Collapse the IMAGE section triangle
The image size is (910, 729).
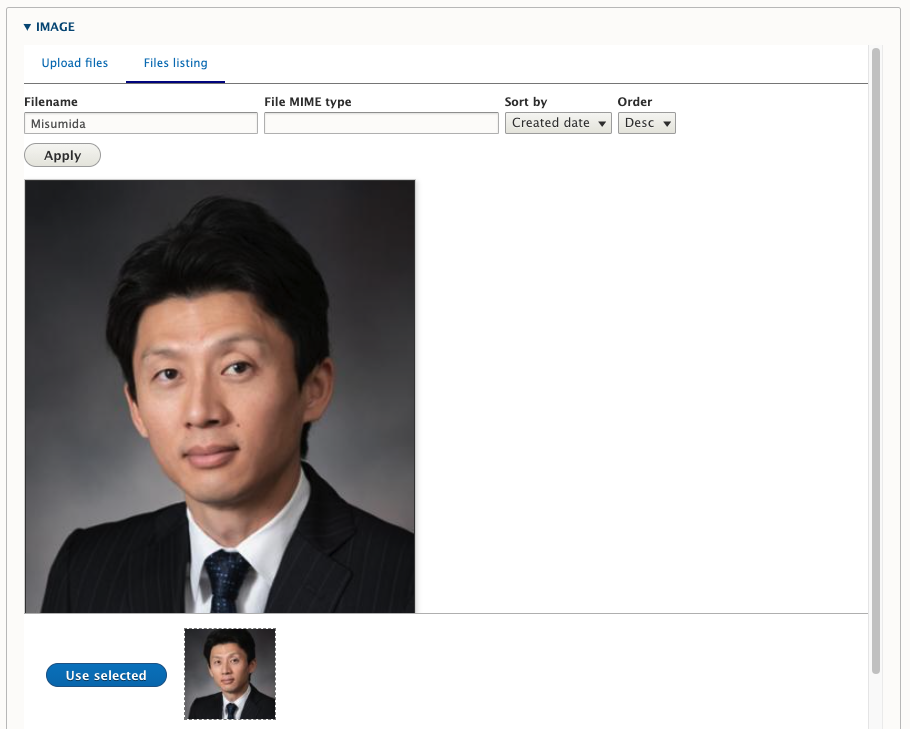coord(28,27)
